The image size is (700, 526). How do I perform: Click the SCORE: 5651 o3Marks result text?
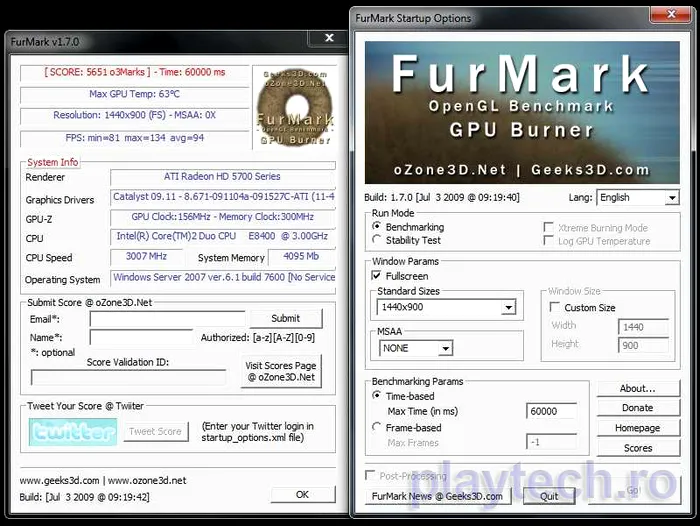click(135, 72)
